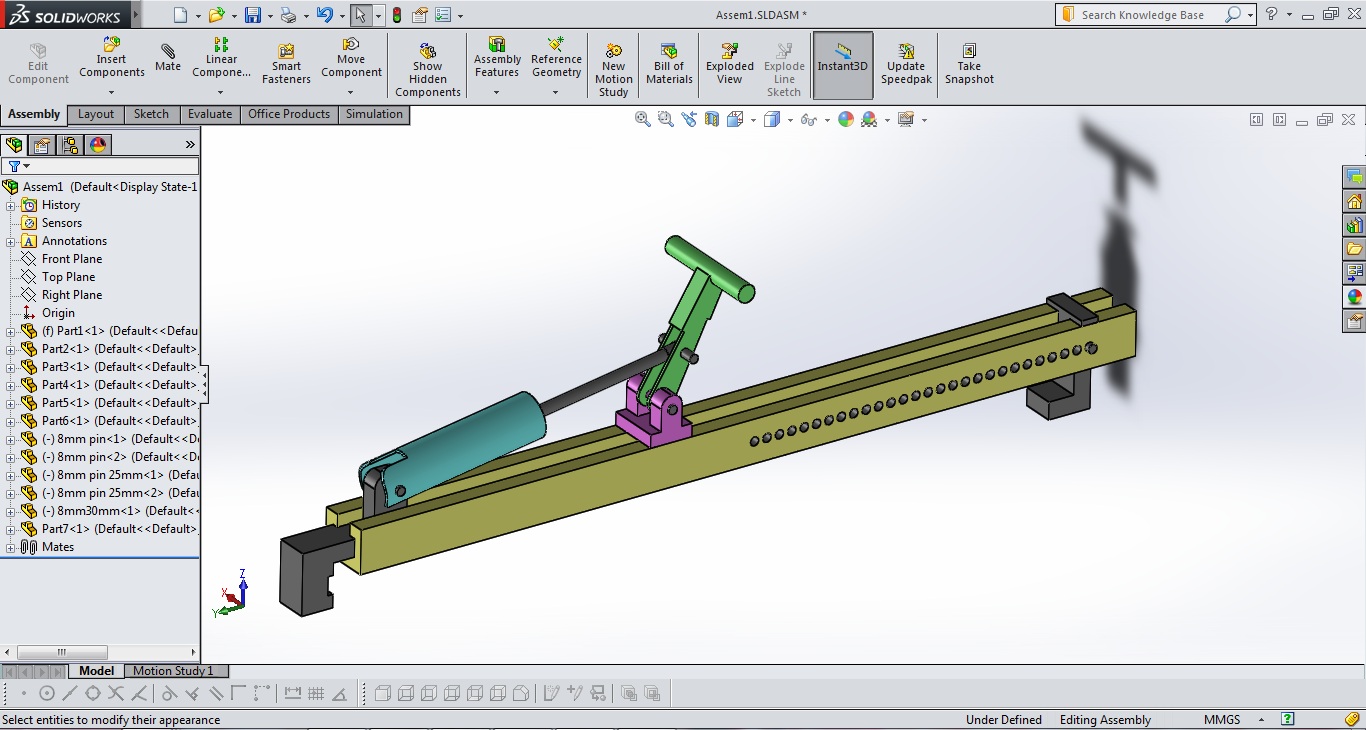The width and height of the screenshot is (1366, 730).
Task: Open Move Component dropdown arrow
Action: tap(351, 92)
